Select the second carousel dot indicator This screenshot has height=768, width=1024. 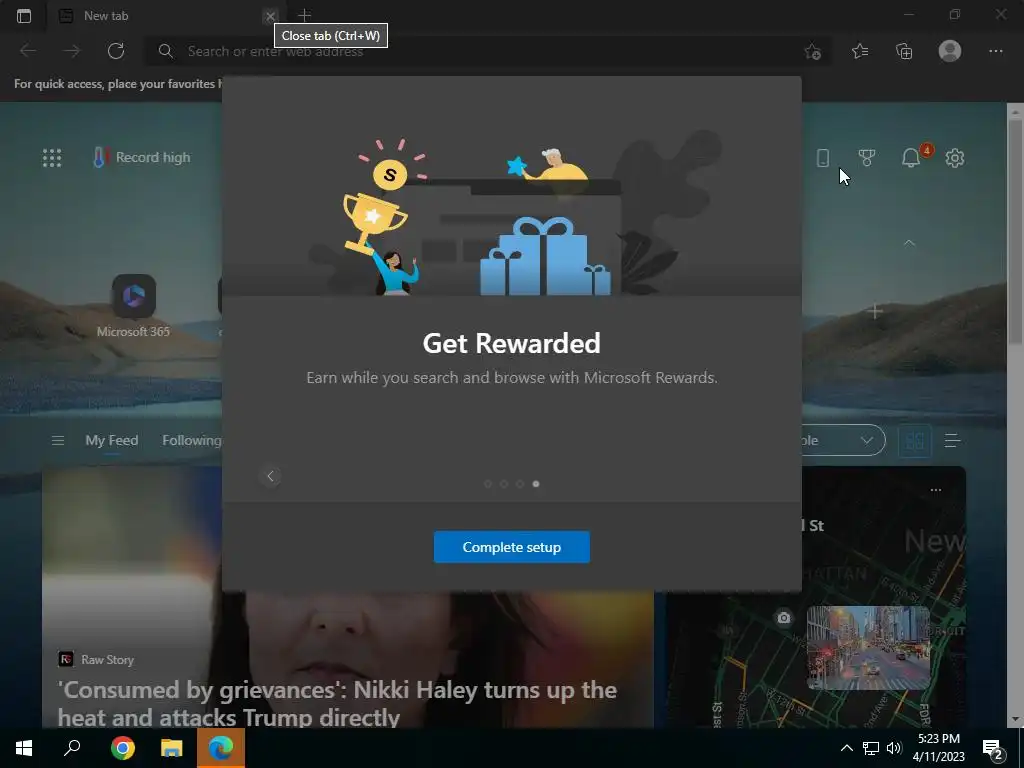click(x=504, y=484)
